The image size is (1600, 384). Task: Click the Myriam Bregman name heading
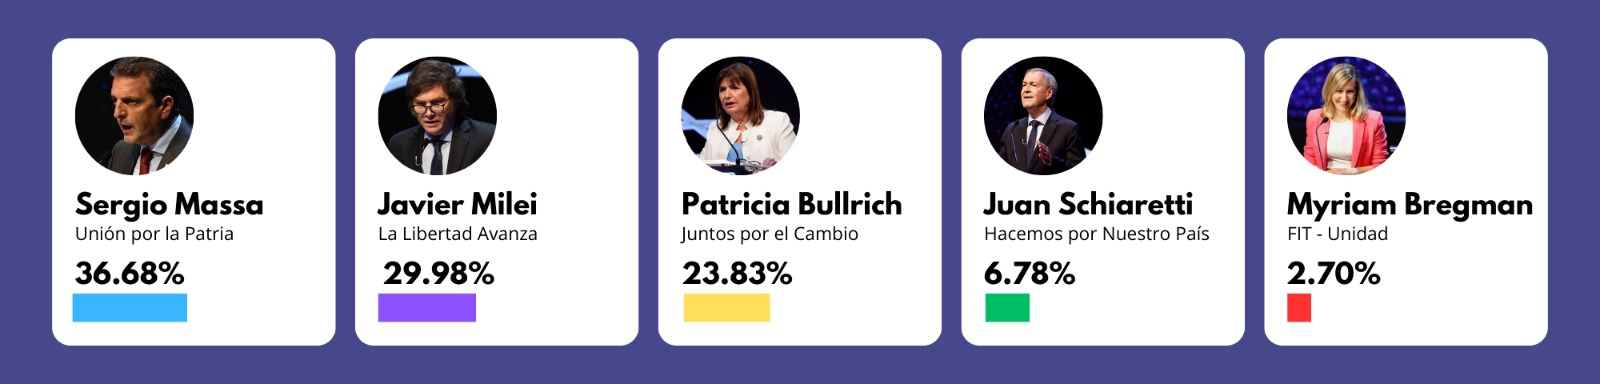coord(1410,205)
